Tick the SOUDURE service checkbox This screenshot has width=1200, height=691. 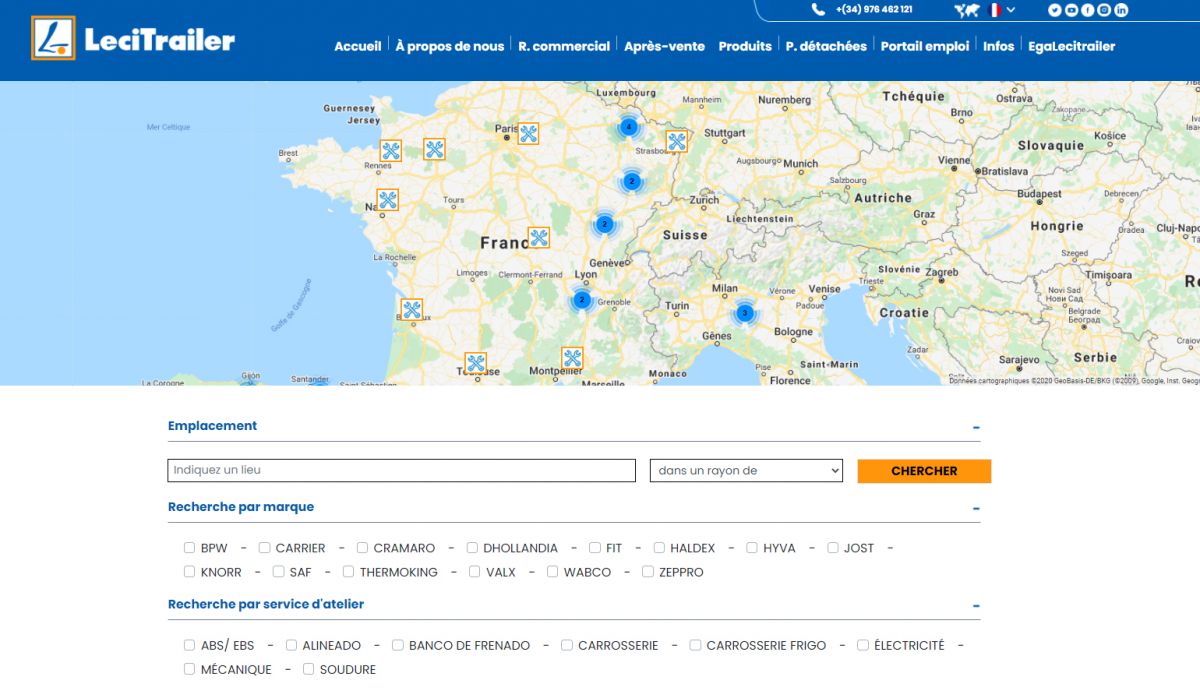[x=308, y=669]
